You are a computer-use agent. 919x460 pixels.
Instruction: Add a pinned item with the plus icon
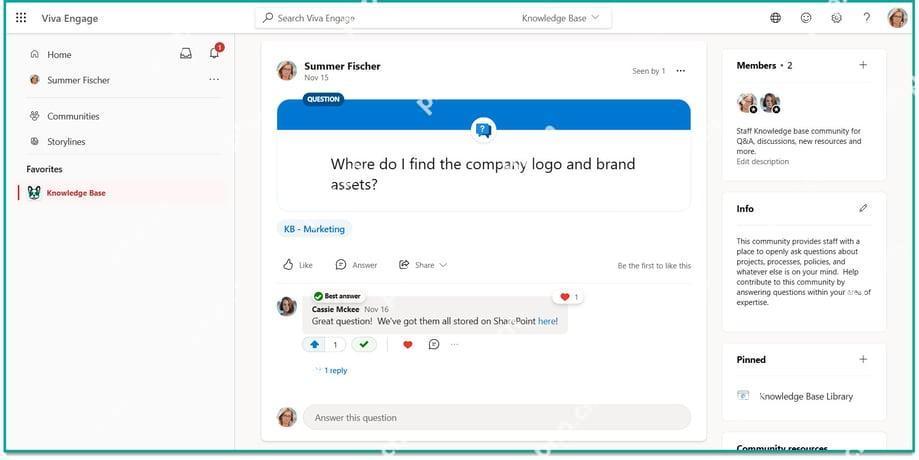point(863,359)
